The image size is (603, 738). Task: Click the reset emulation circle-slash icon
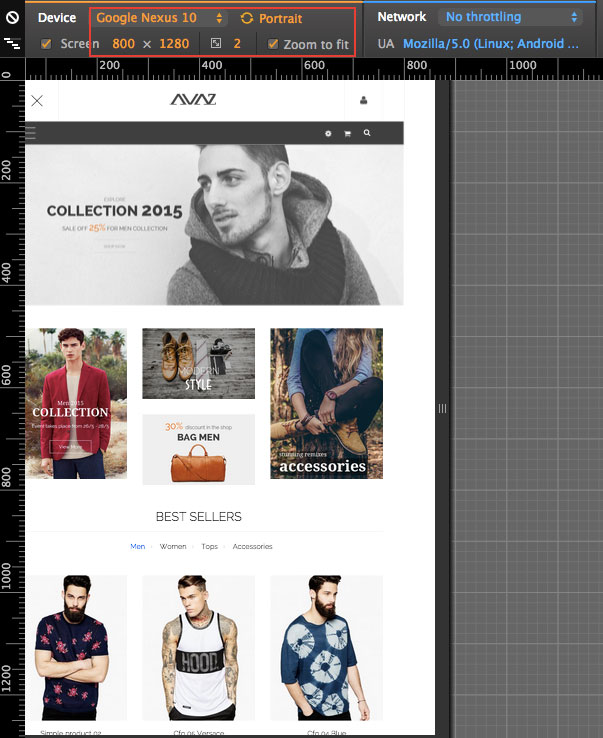[13, 18]
